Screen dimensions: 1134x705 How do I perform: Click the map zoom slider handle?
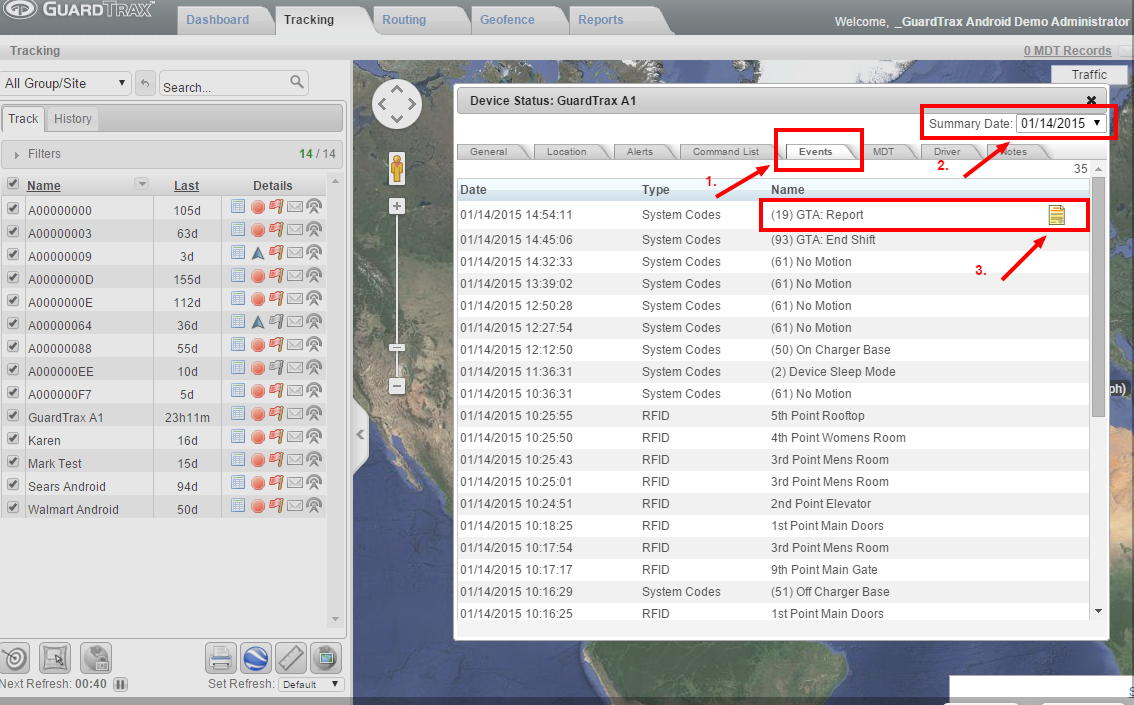point(397,348)
